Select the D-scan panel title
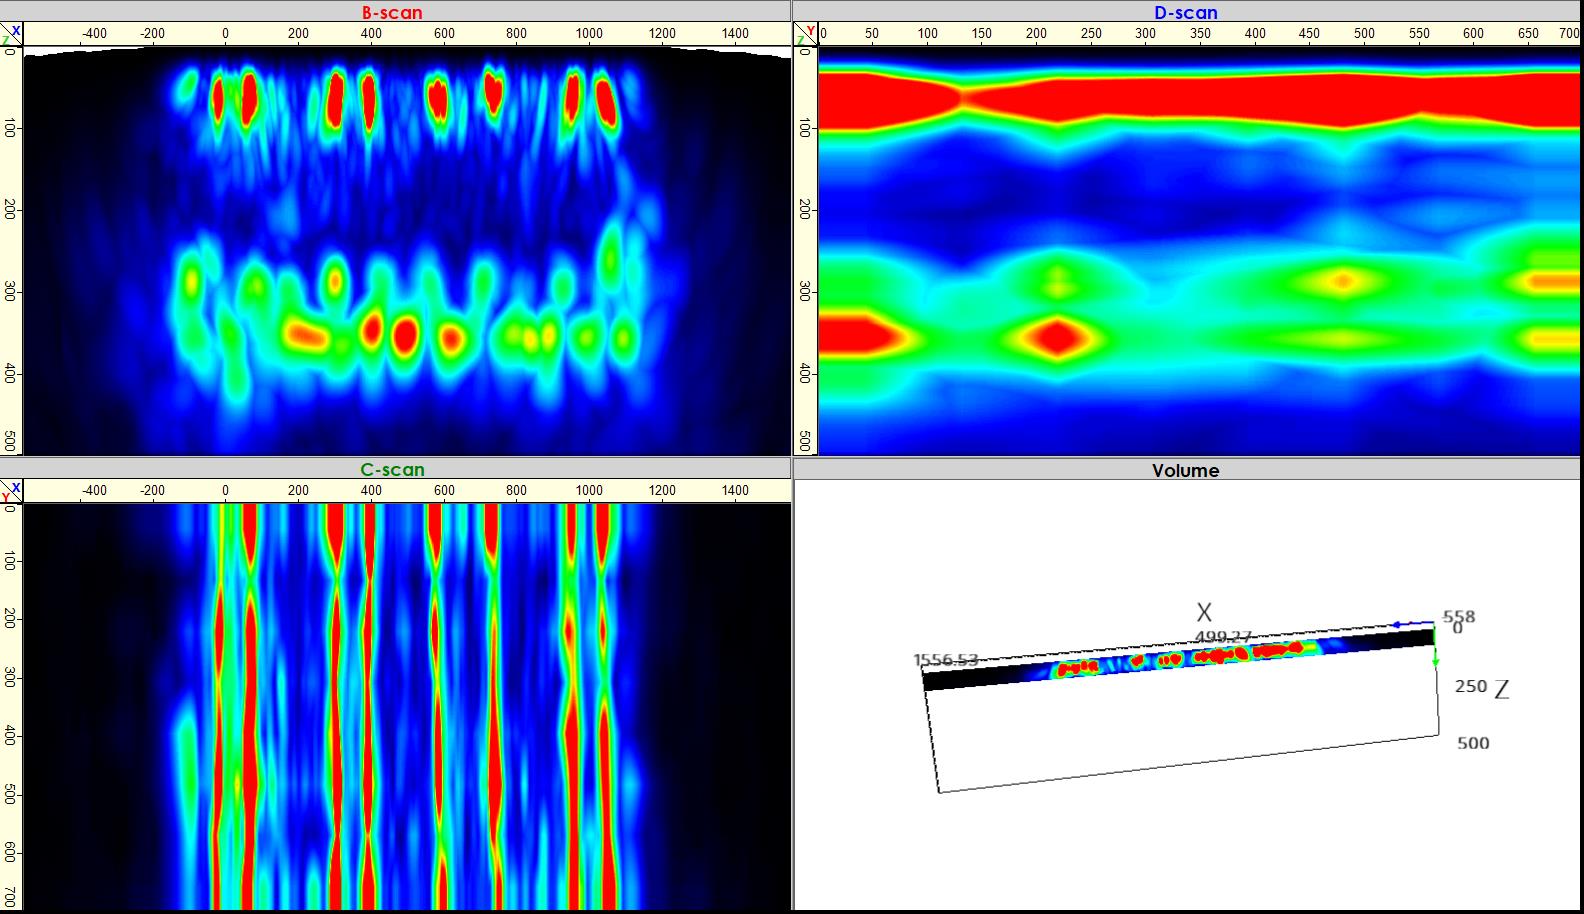Viewport: 1584px width, 914px height. (1185, 13)
